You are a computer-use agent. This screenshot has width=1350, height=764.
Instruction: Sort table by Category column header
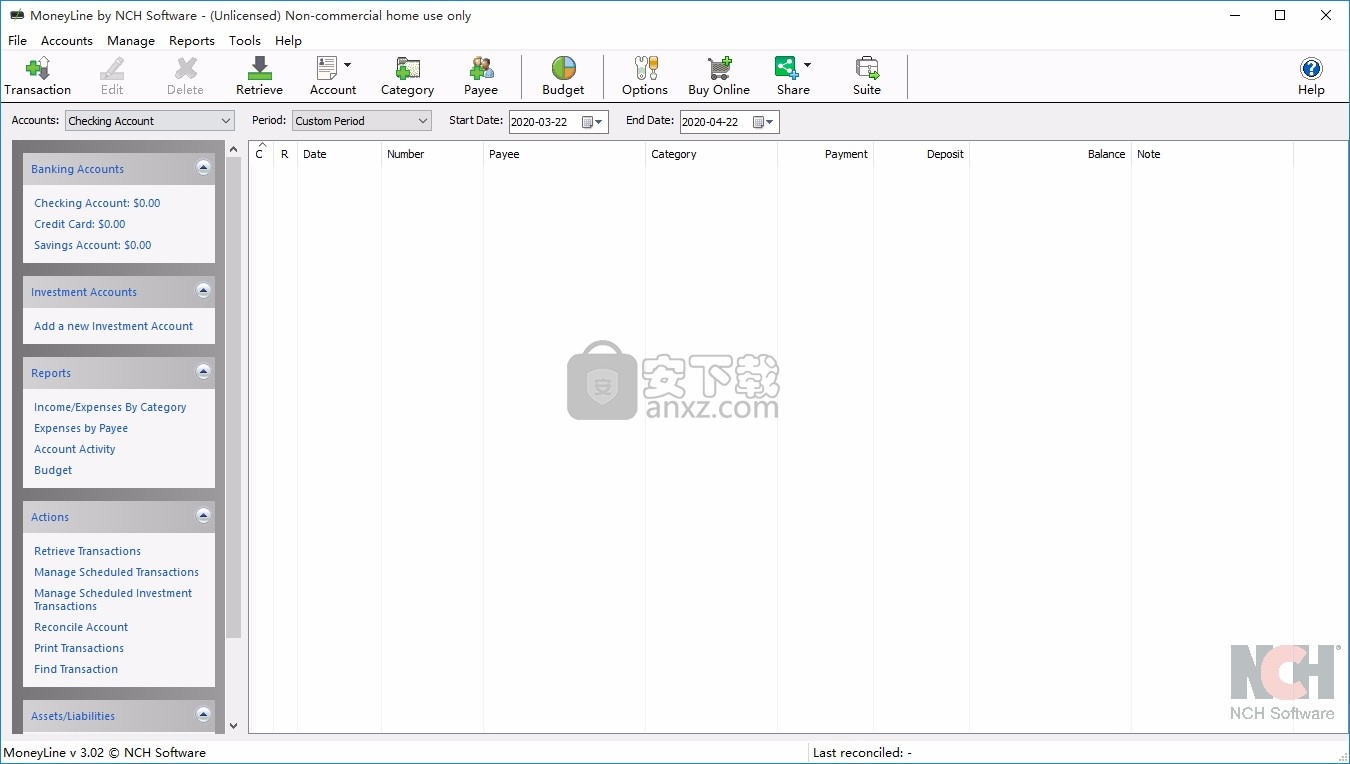tap(711, 154)
